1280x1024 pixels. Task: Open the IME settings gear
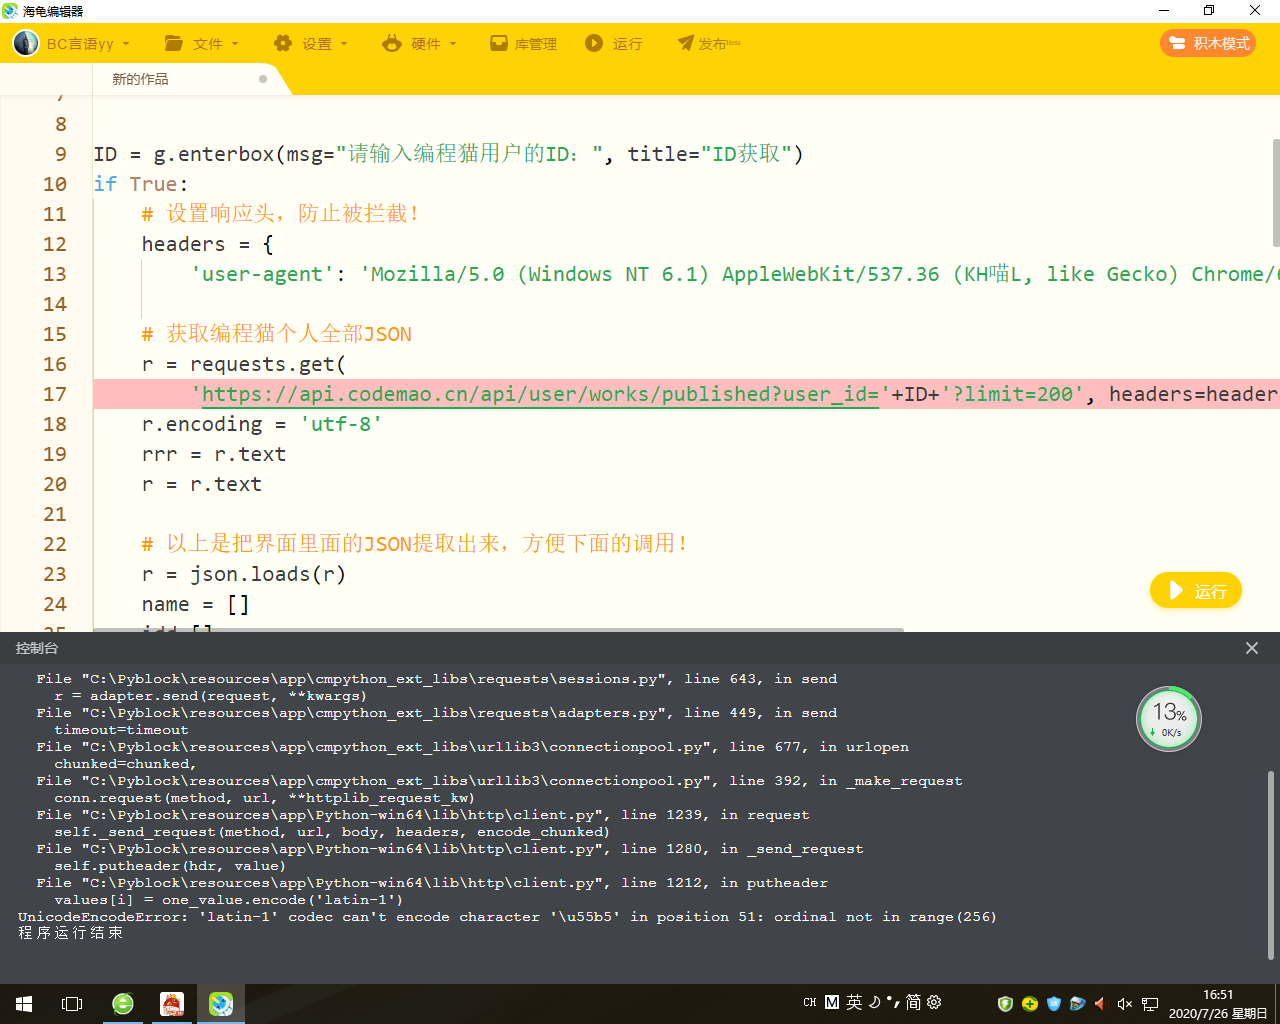point(934,1002)
